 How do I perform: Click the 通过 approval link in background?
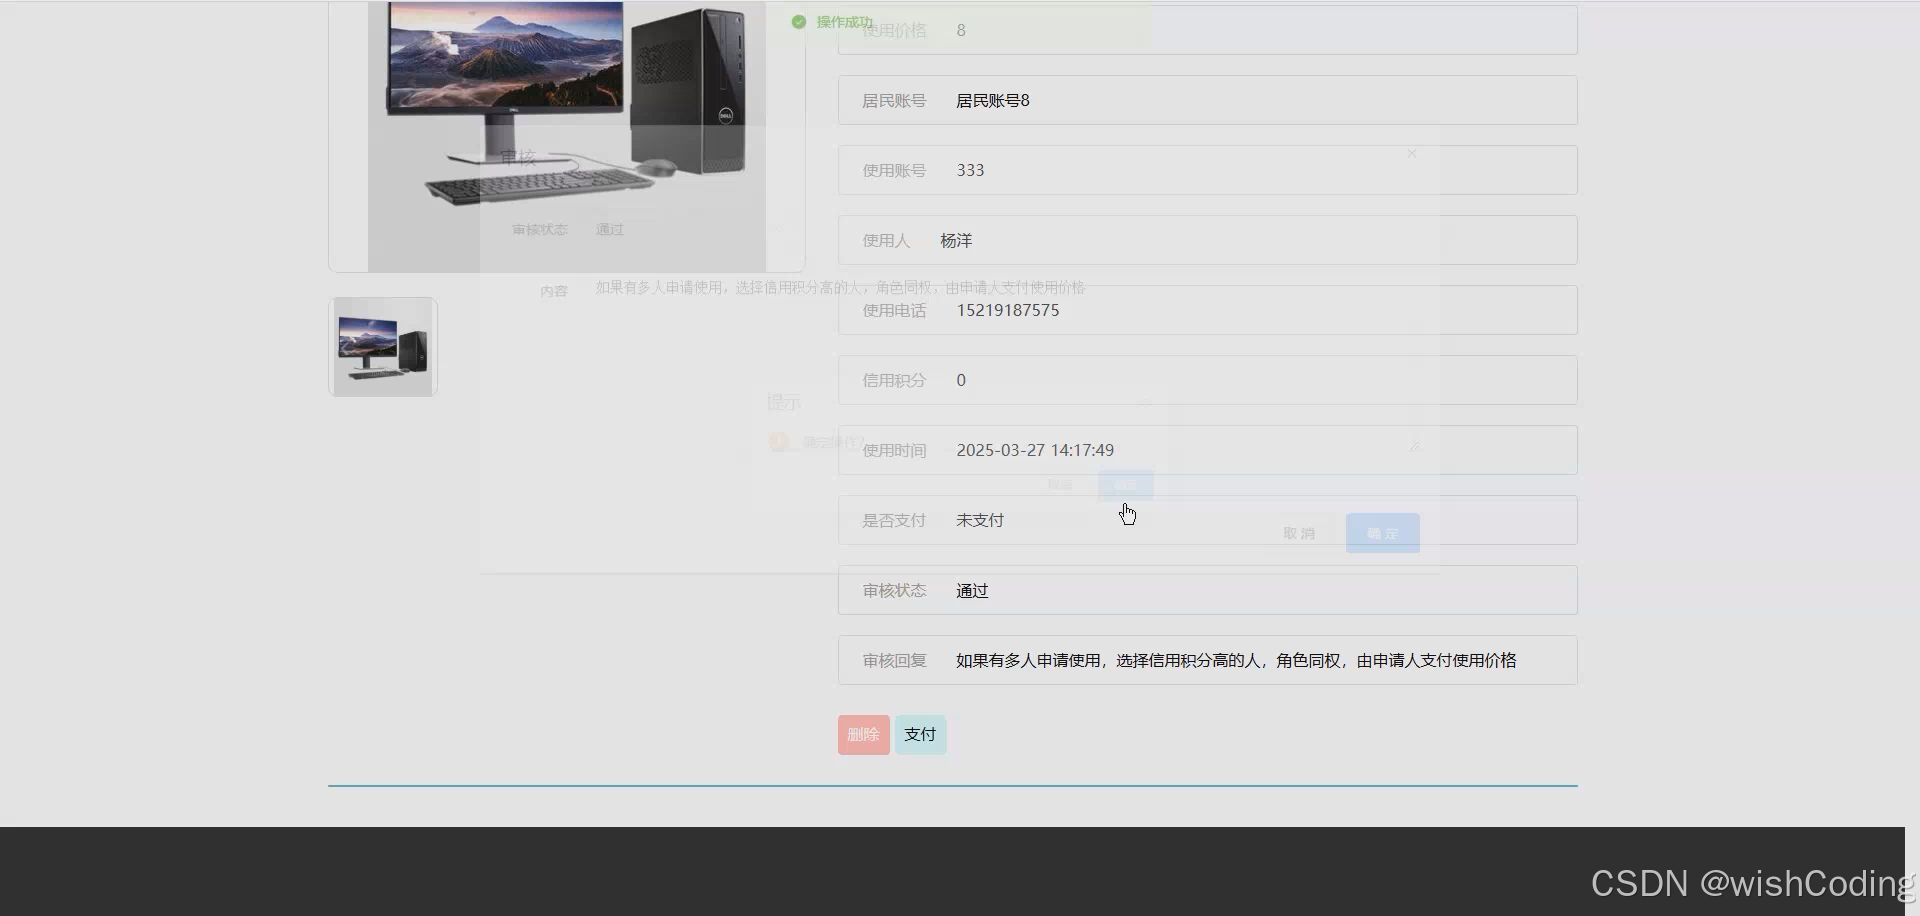point(610,229)
